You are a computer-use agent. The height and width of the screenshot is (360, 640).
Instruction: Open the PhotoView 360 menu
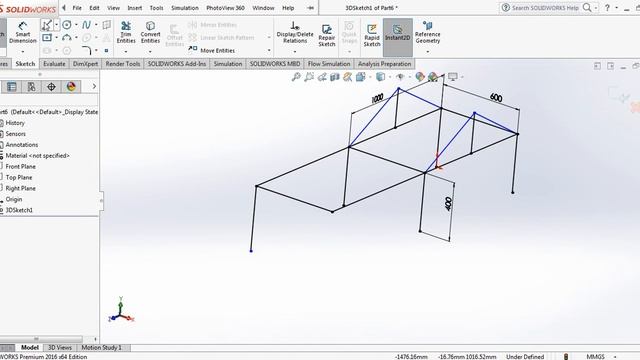click(225, 8)
